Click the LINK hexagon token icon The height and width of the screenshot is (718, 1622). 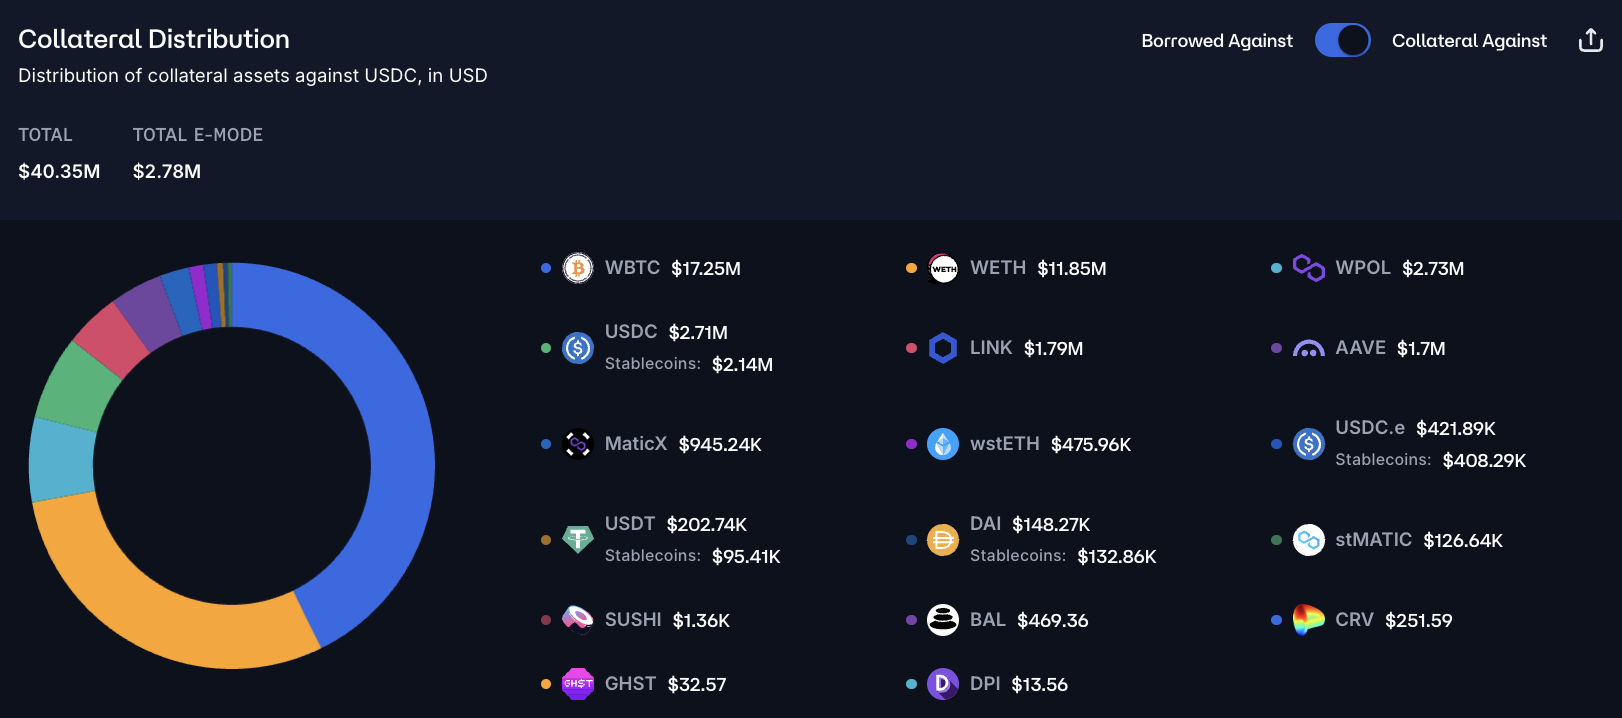point(943,348)
